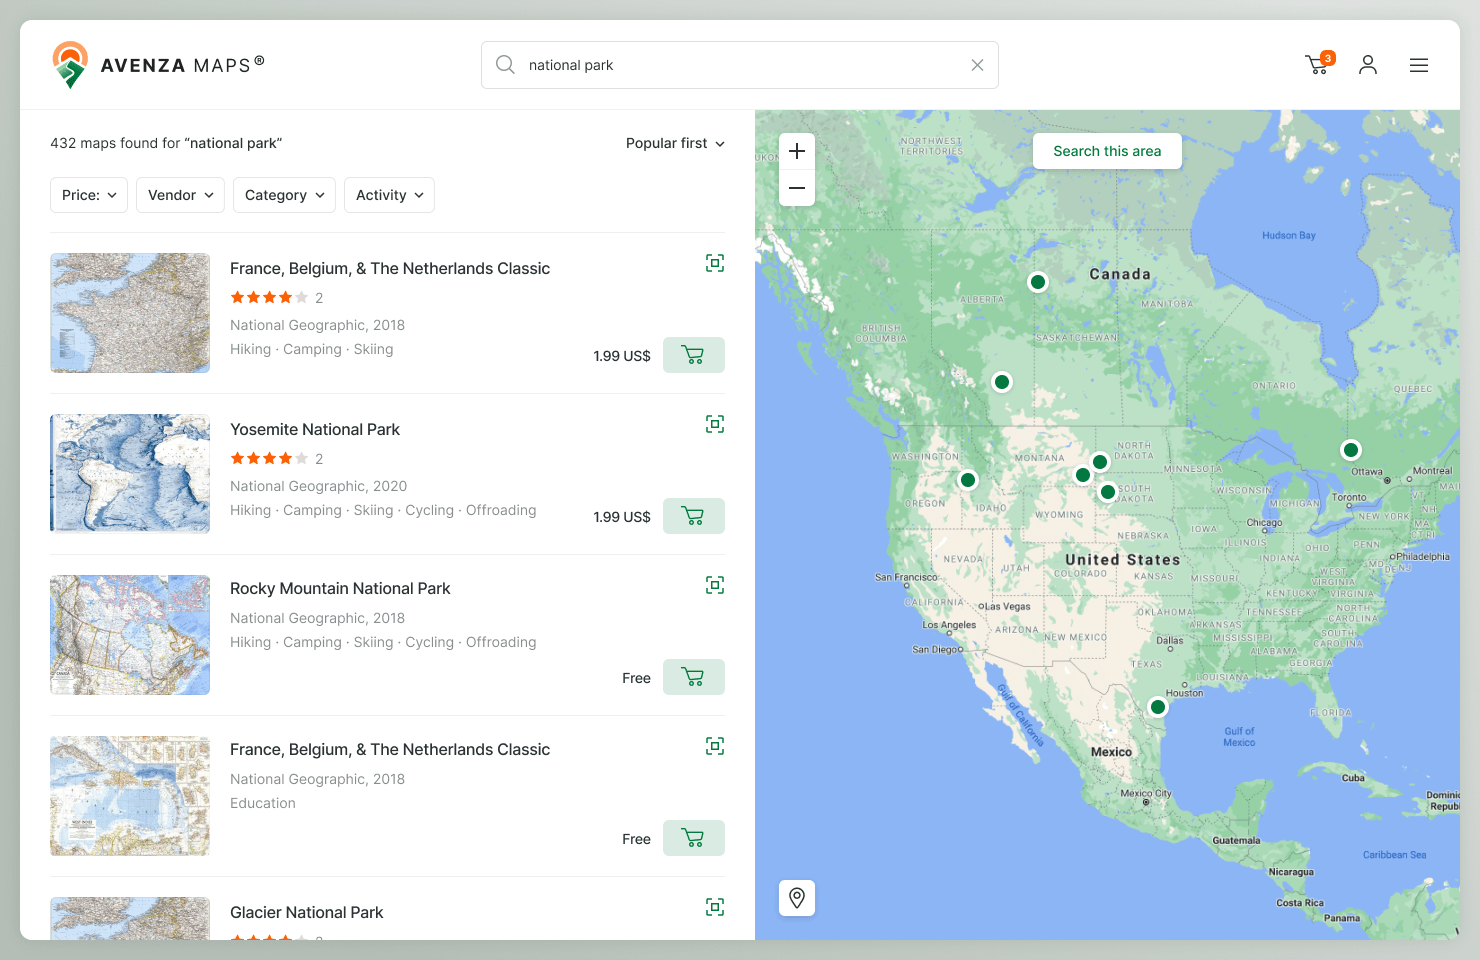This screenshot has width=1480, height=960.
Task: Zoom out on the map
Action: coord(797,188)
